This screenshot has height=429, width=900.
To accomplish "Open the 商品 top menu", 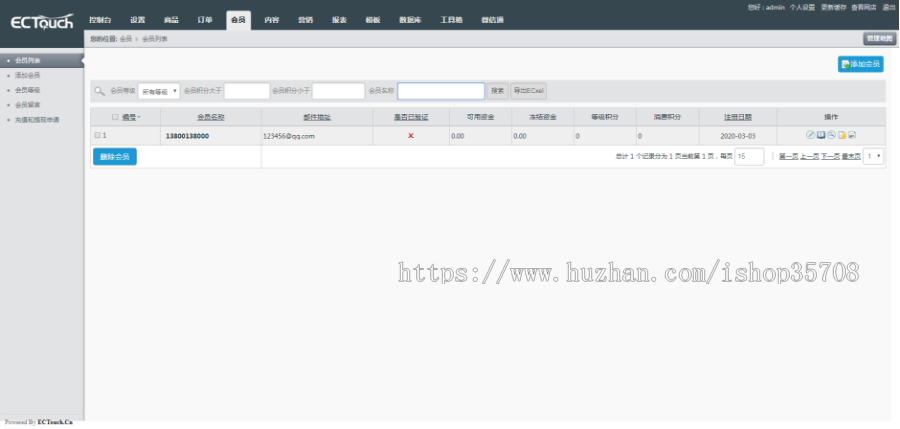I will click(x=171, y=20).
